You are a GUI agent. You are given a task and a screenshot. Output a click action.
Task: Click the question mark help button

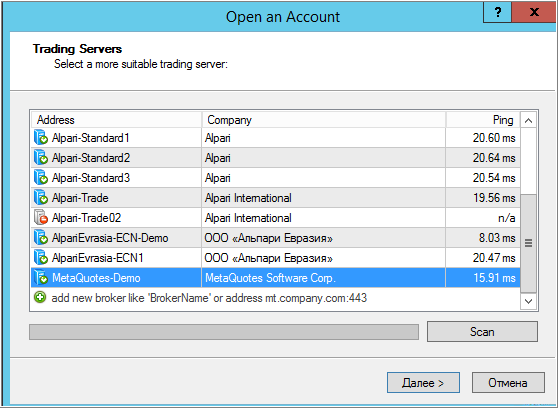(498, 12)
